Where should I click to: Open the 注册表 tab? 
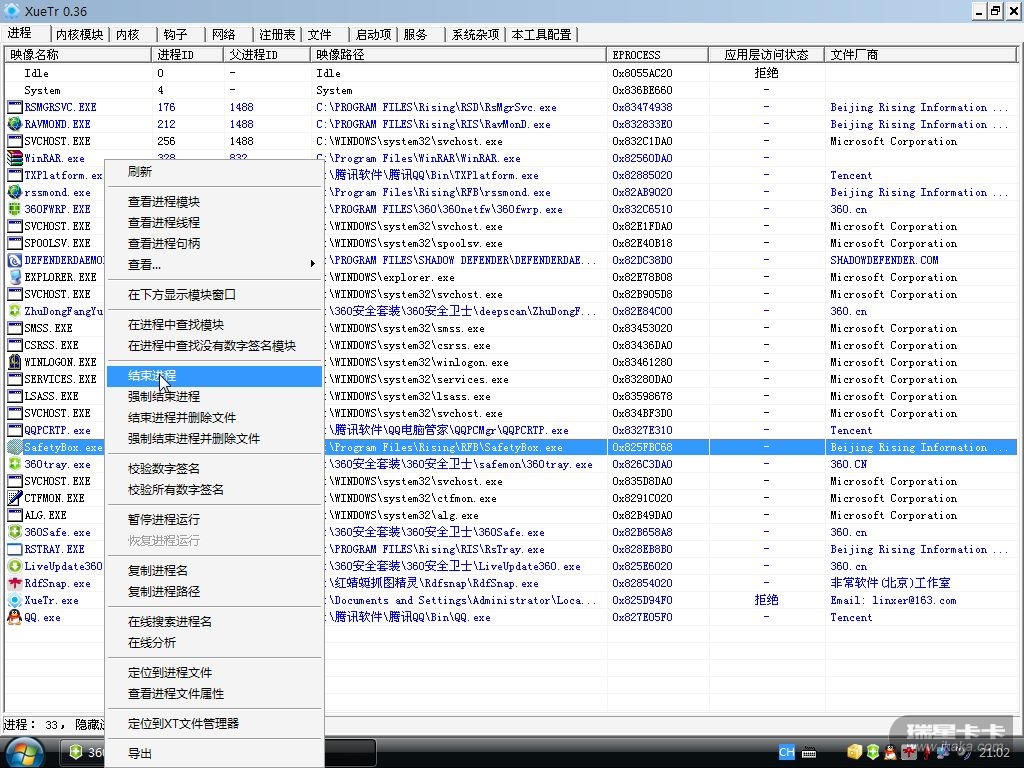click(x=277, y=35)
